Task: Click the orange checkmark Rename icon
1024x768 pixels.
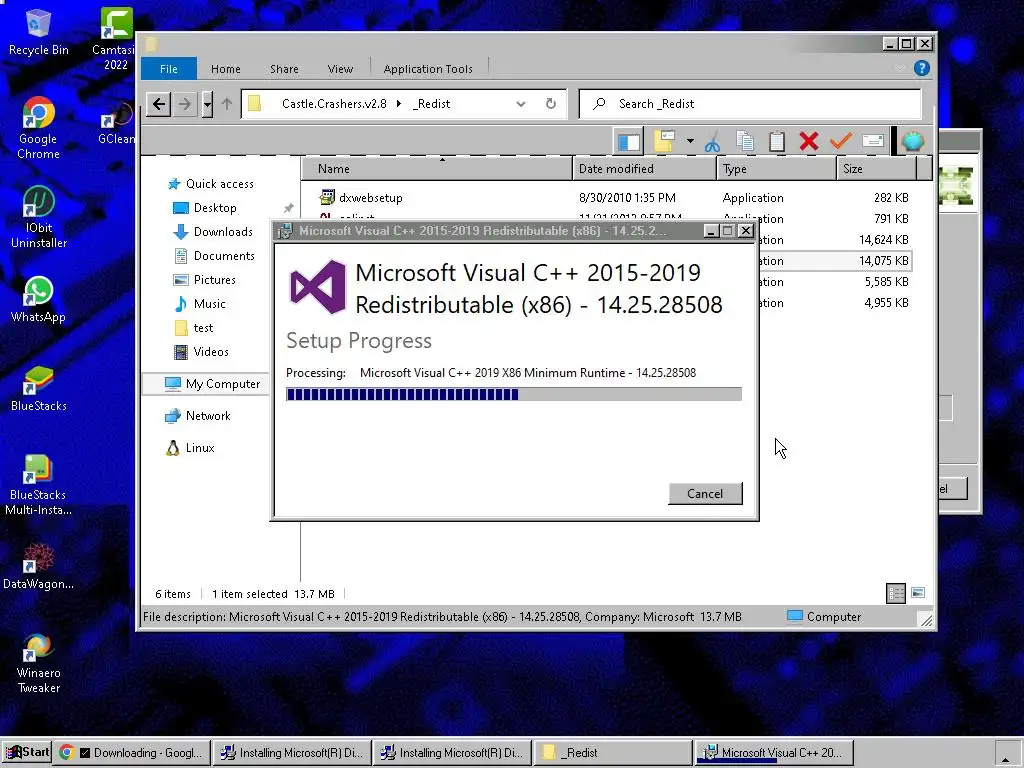Action: (840, 141)
